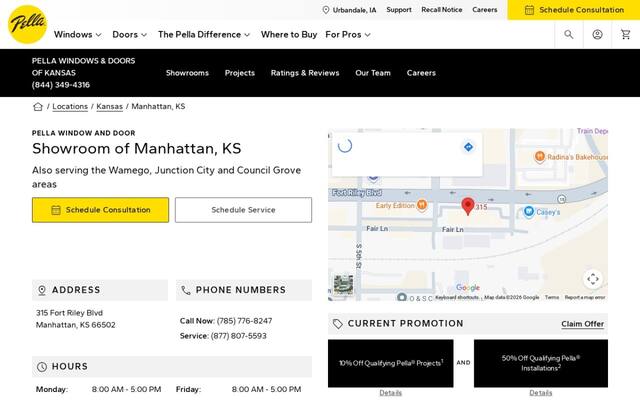Screen dimensions: 640x400
Task: Open Careers in the black bar
Action: (421, 73)
